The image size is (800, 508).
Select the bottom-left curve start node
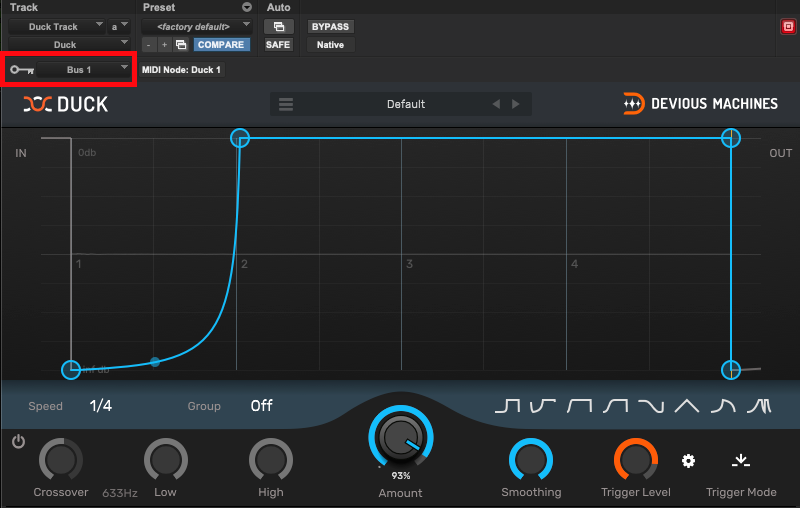pos(71,370)
